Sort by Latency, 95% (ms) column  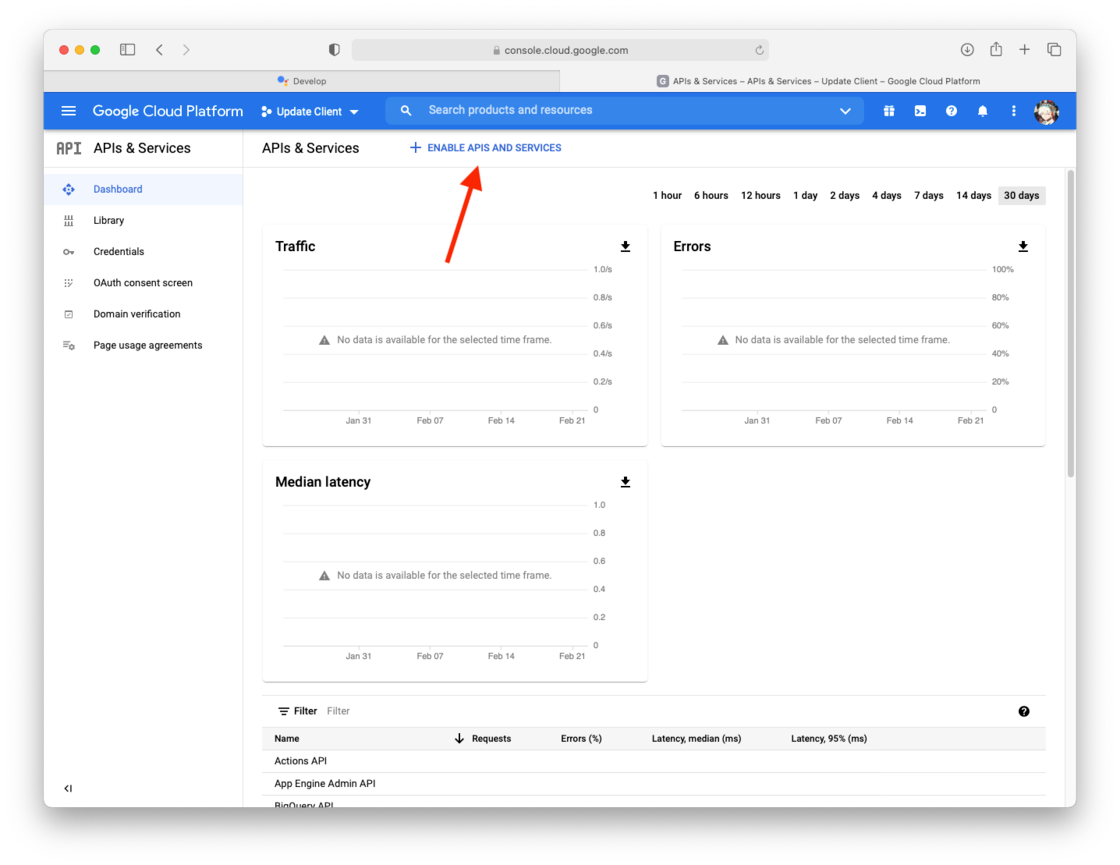click(x=829, y=739)
